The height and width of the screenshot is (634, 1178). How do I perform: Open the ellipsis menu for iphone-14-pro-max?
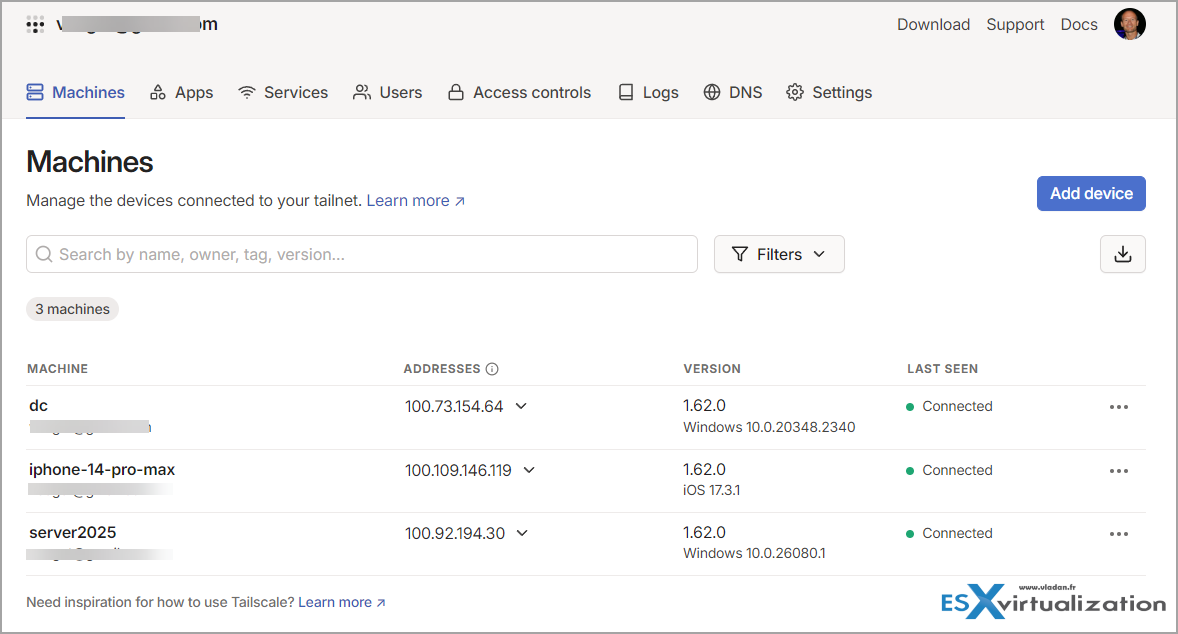(1119, 470)
